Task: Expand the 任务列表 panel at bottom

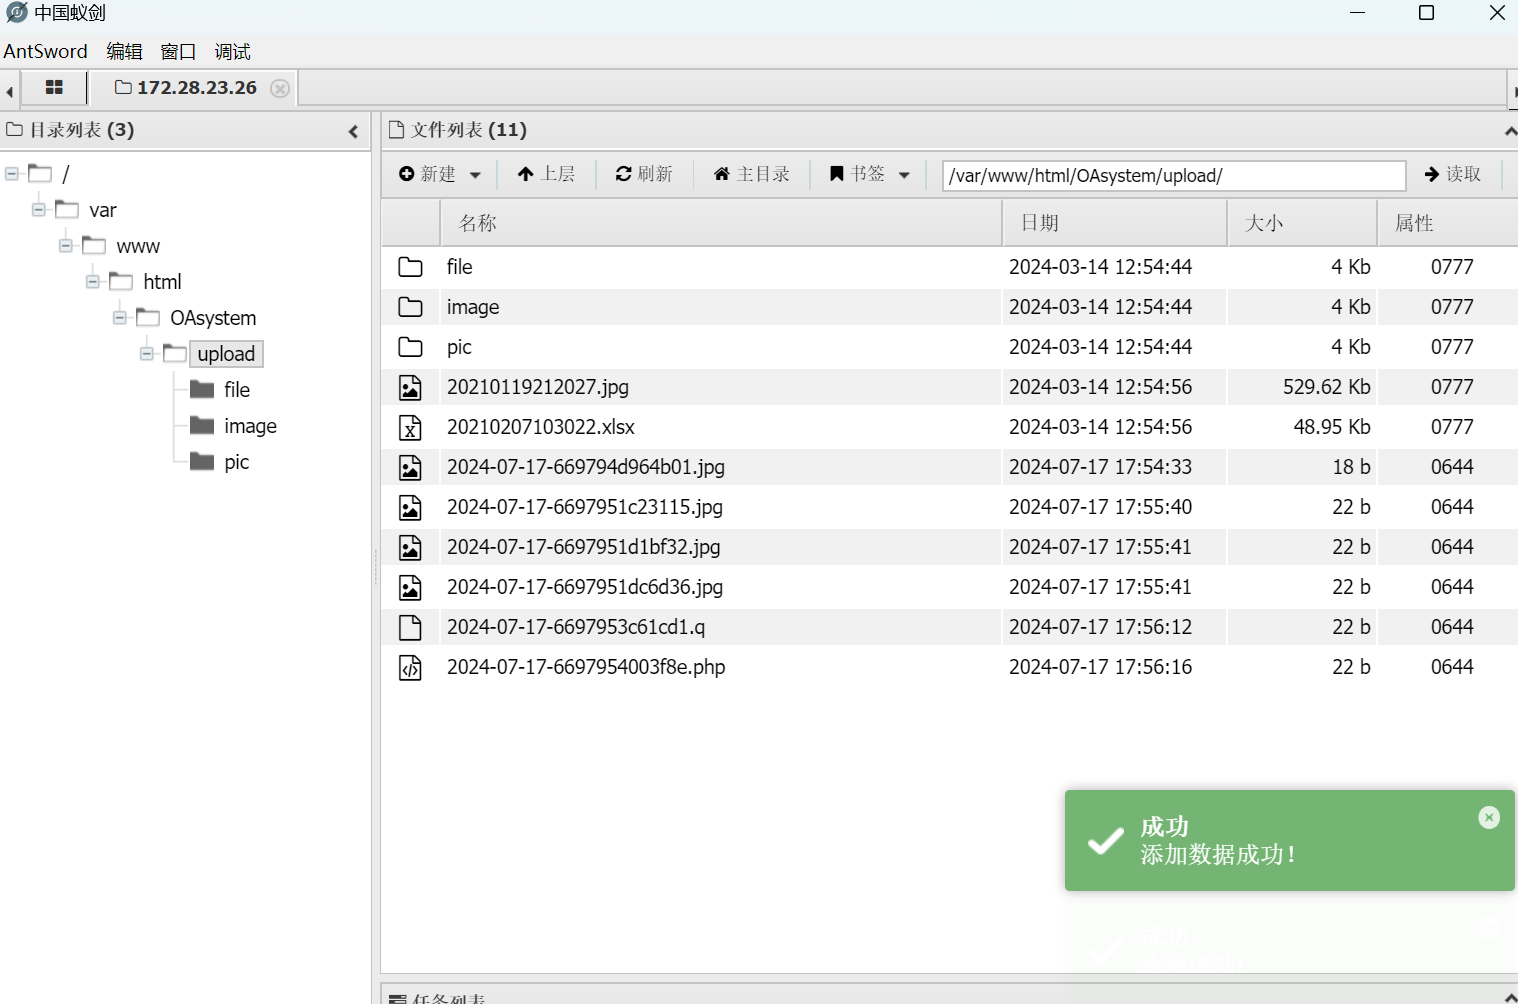Action: click(x=1510, y=998)
